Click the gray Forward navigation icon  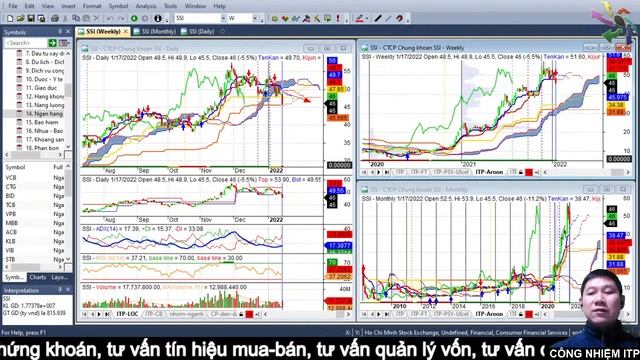145,18
